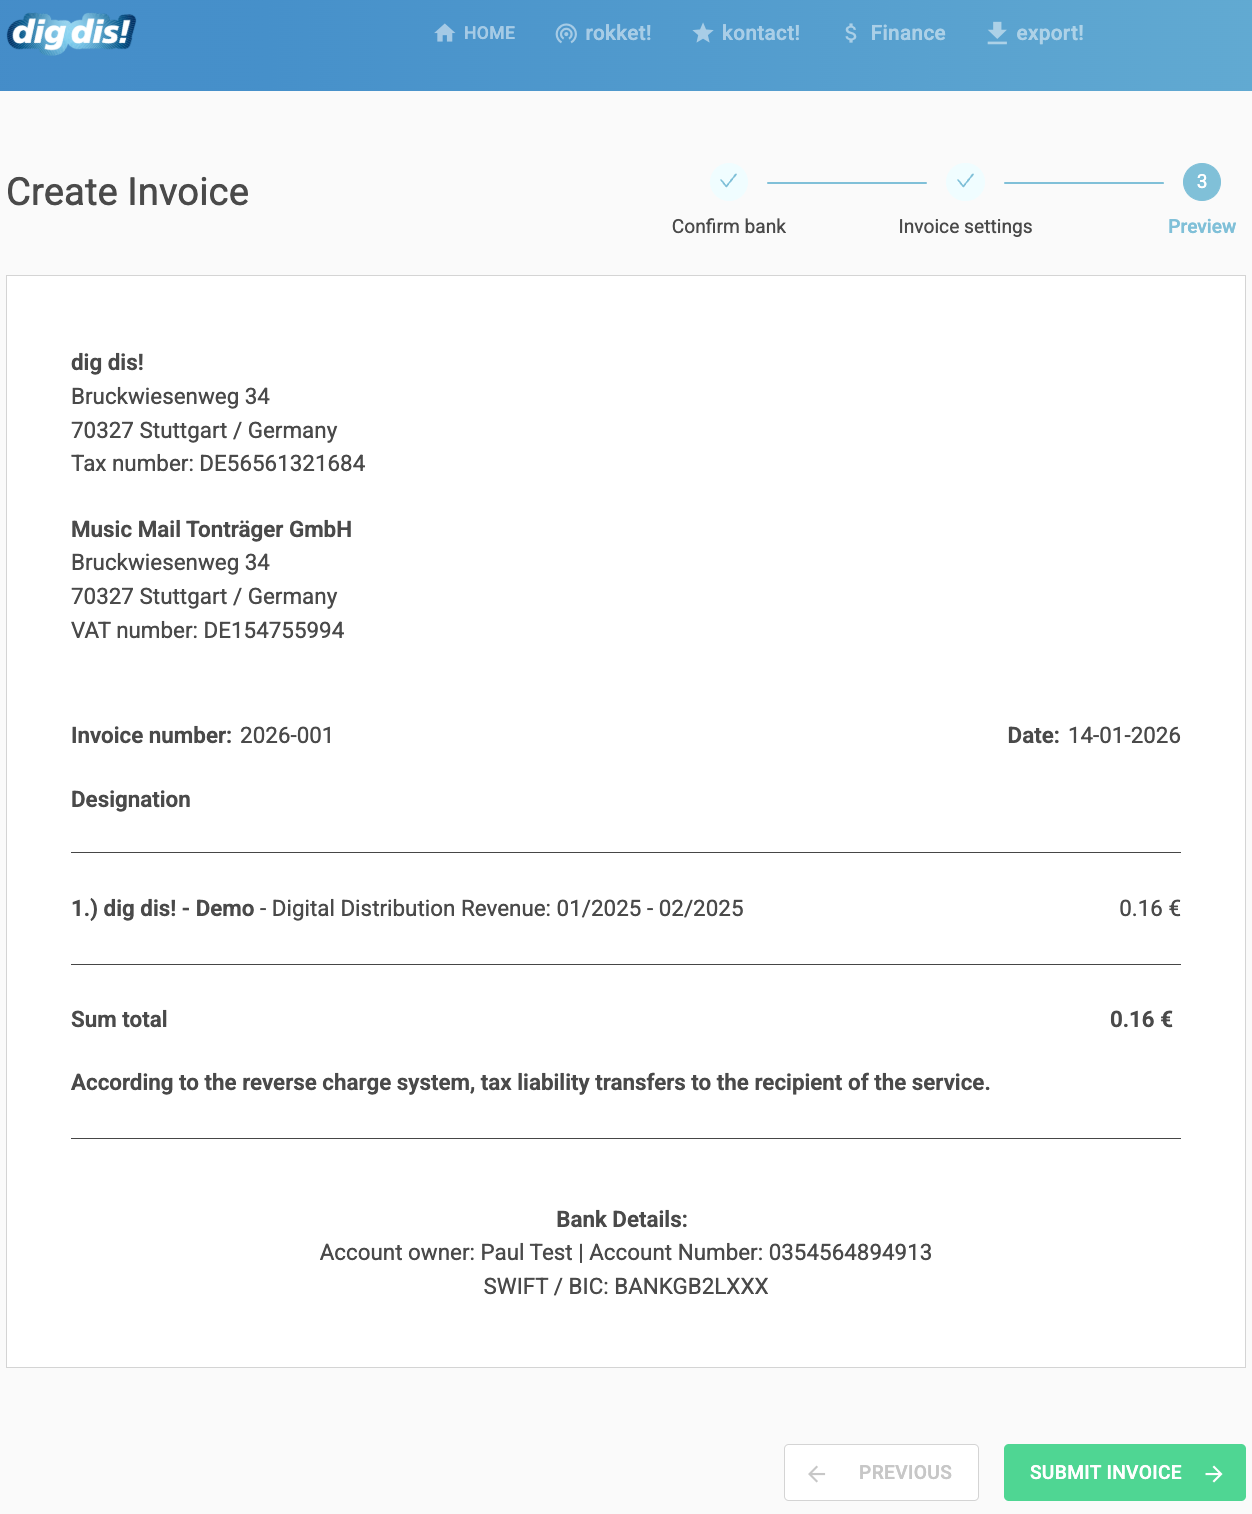
Task: Click the kontact! star icon
Action: pyautogui.click(x=703, y=34)
